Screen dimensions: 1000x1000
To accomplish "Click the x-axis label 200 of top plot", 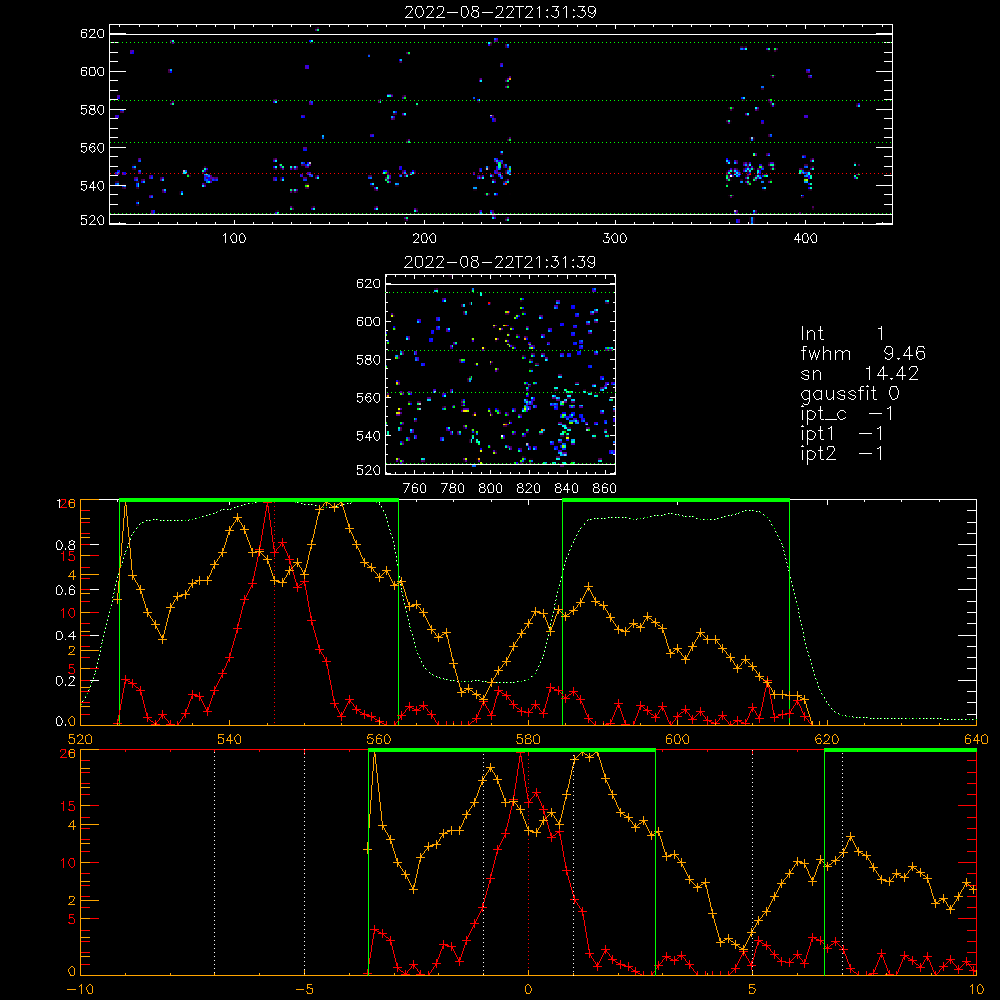I will (x=424, y=239).
